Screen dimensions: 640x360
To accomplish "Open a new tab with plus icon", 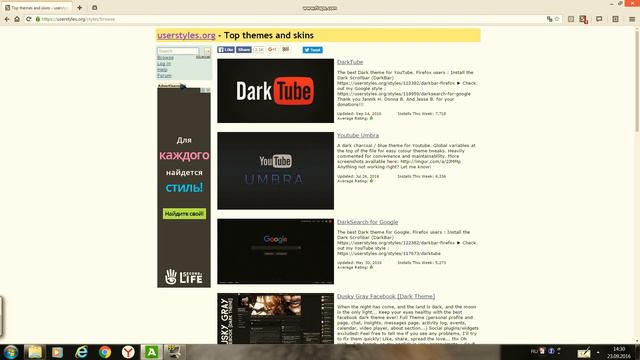I will point(80,7).
